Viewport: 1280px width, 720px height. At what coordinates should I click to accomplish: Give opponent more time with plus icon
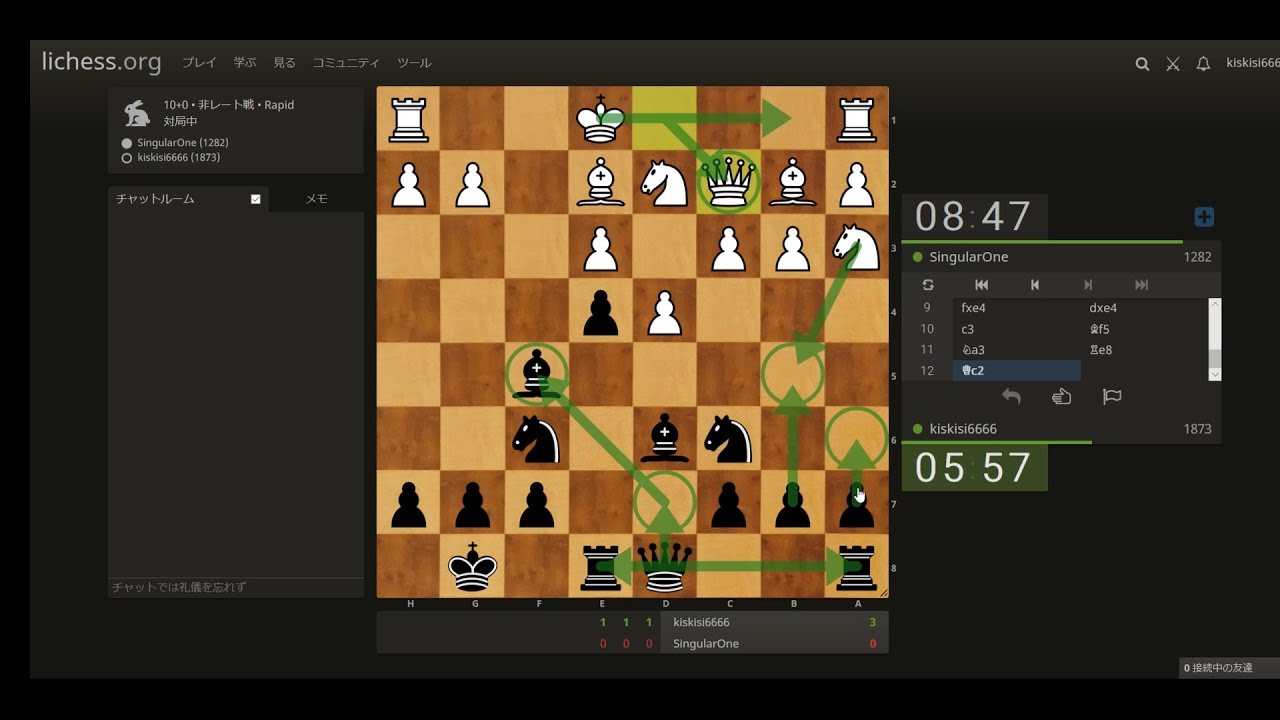click(x=1204, y=217)
